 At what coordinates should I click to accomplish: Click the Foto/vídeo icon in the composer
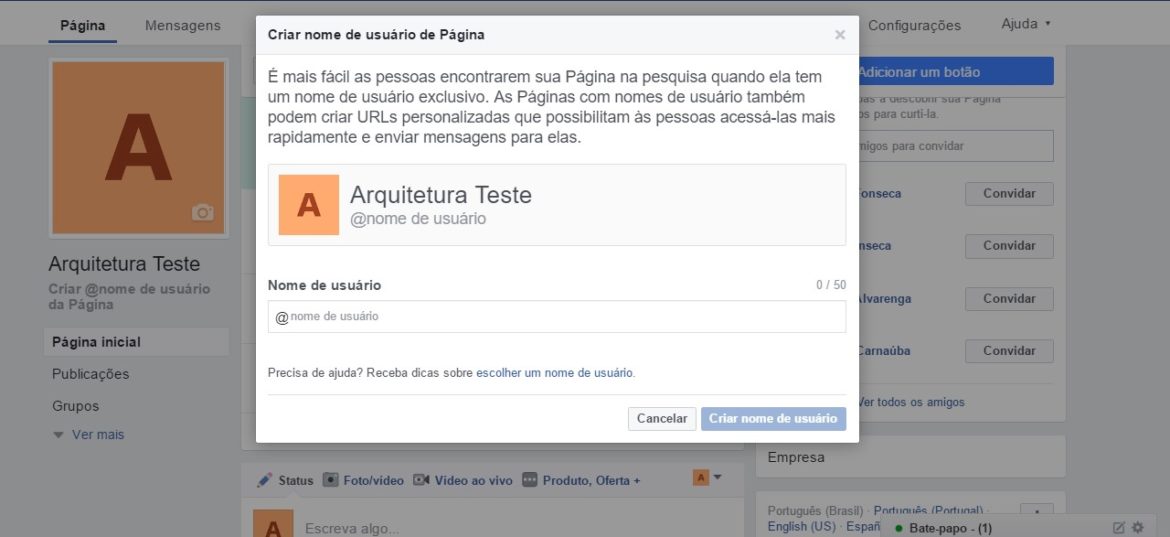coord(331,480)
